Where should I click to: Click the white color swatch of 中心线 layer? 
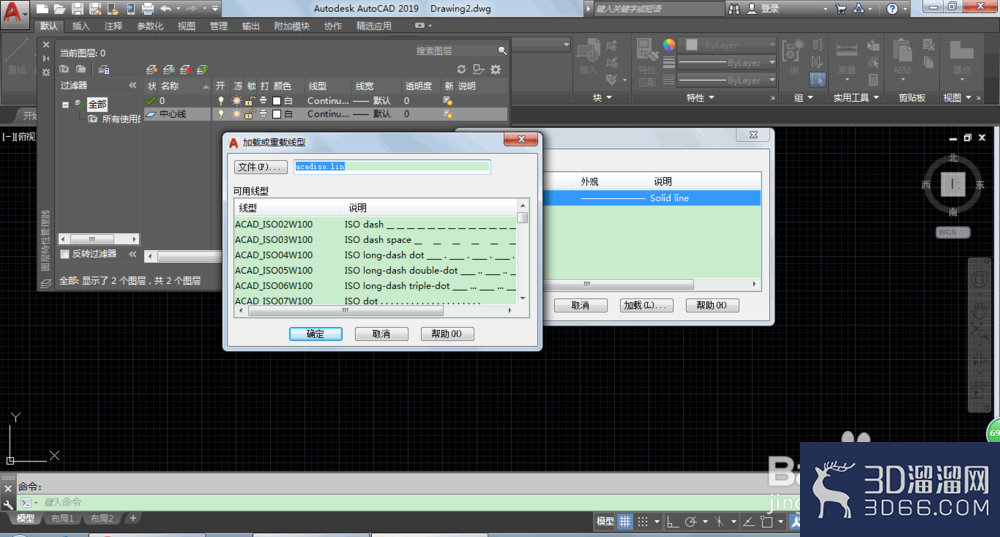click(277, 114)
